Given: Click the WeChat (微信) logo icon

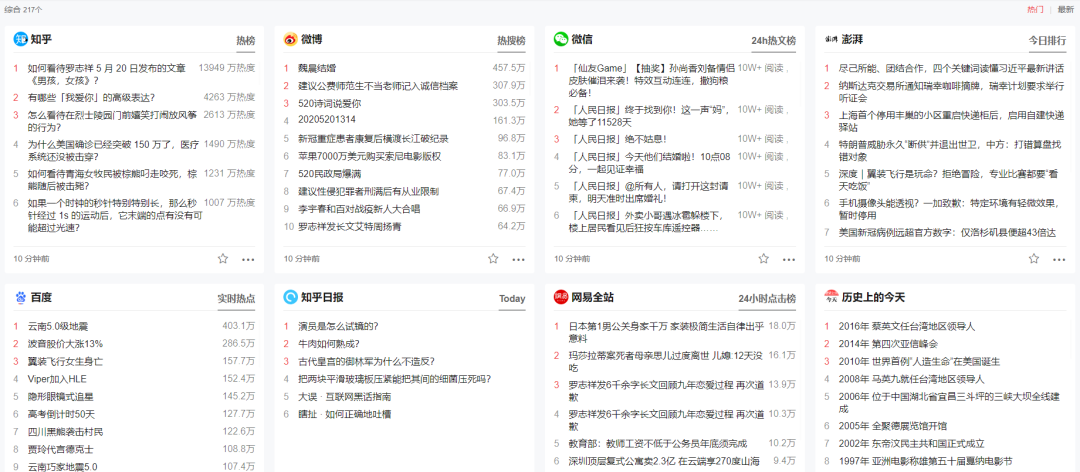Looking at the screenshot, I should point(561,39).
